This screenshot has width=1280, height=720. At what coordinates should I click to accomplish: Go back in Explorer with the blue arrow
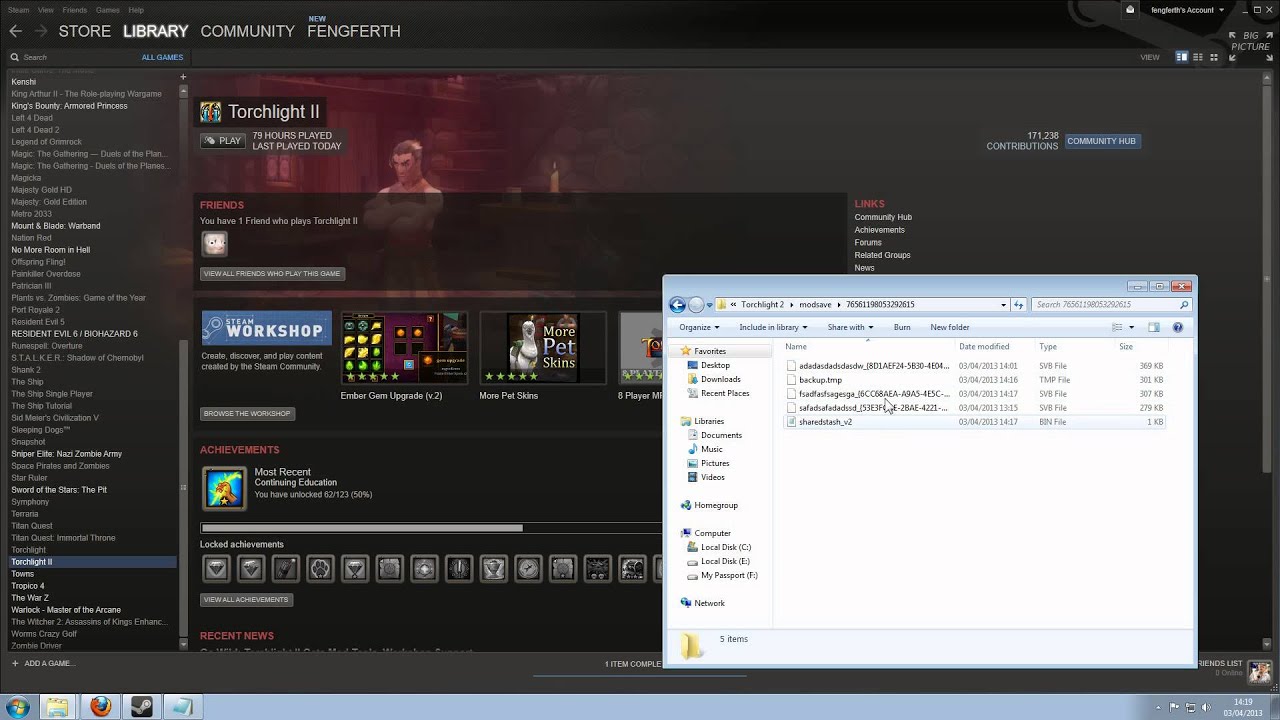point(677,305)
